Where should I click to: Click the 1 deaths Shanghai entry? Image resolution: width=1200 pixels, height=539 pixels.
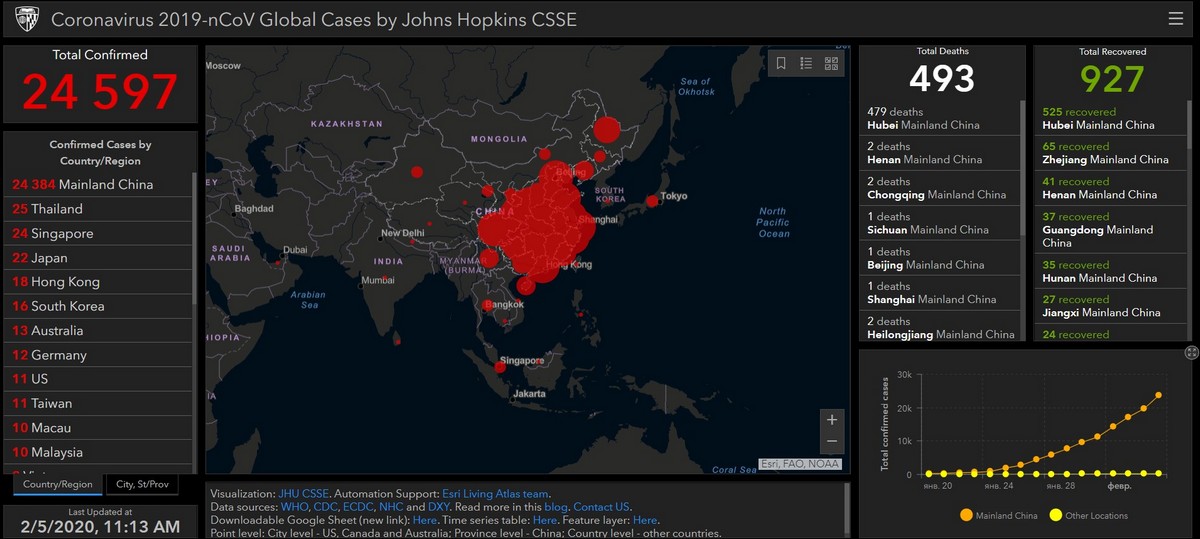point(939,293)
